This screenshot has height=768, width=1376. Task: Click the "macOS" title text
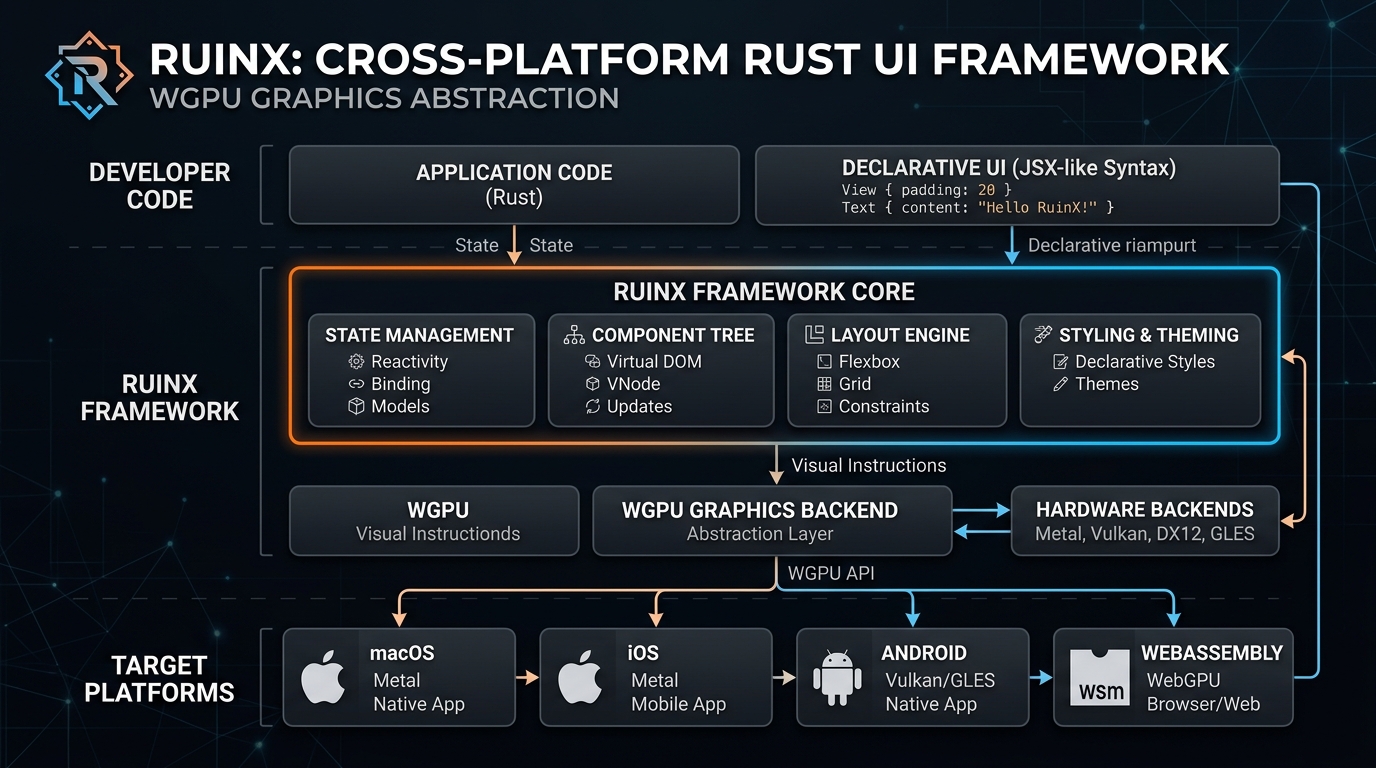click(x=404, y=653)
